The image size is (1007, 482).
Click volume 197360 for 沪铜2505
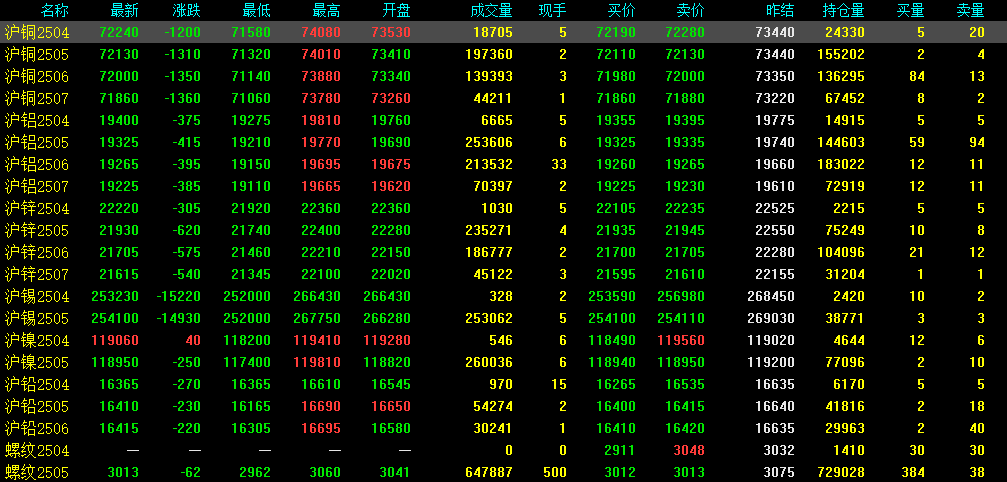click(x=489, y=55)
